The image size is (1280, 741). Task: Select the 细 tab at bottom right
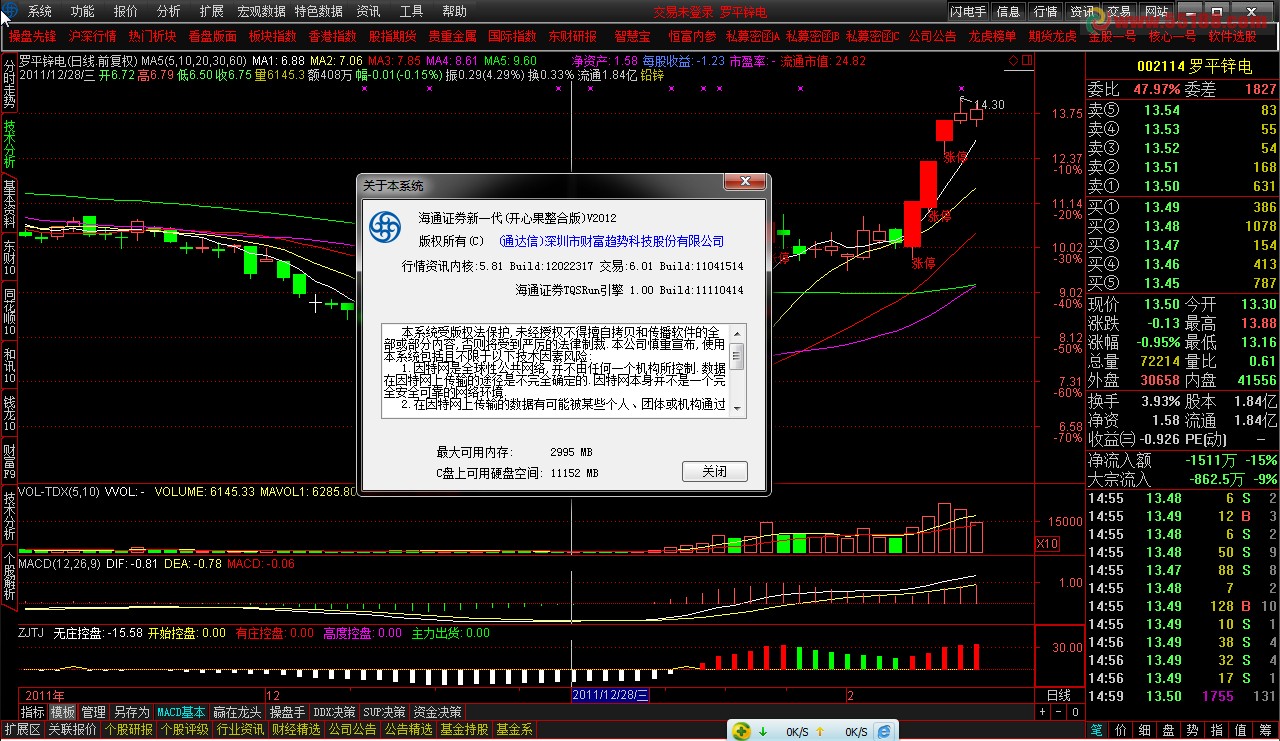tap(1145, 731)
